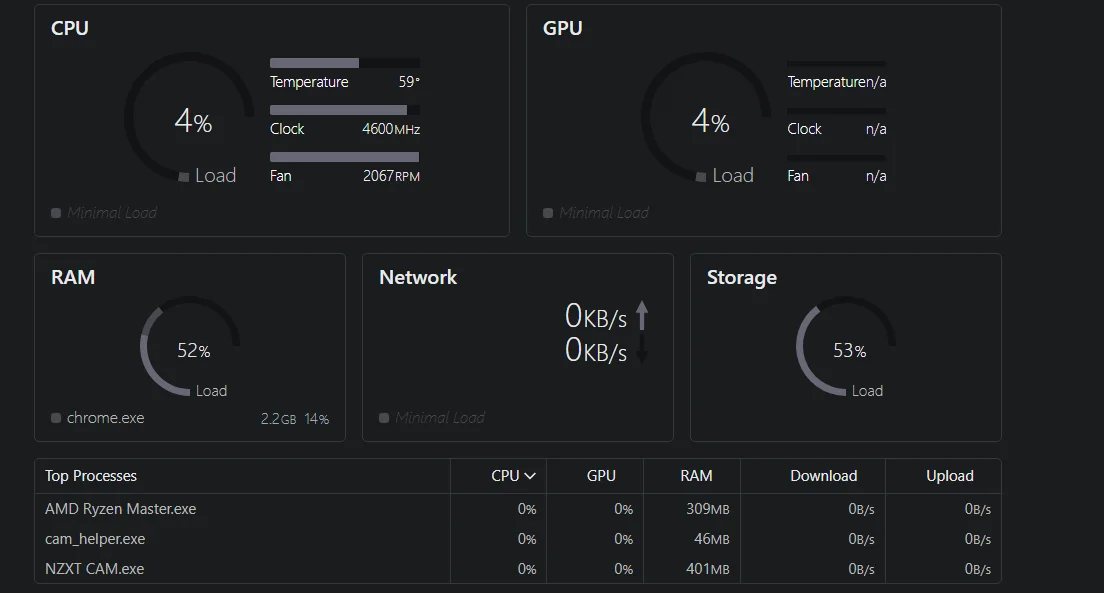Select the cam_helper.exe process row
The width and height of the screenshot is (1104, 593).
[95, 539]
